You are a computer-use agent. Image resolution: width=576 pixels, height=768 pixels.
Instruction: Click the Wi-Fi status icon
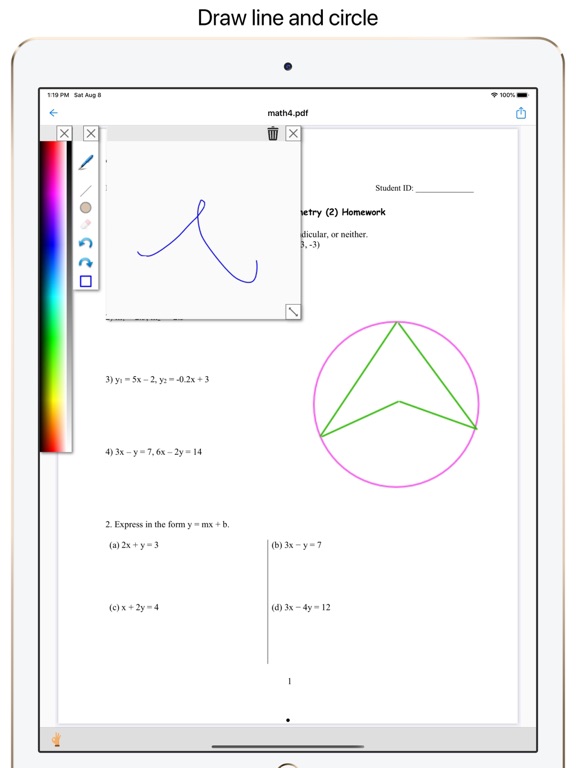[x=494, y=95]
